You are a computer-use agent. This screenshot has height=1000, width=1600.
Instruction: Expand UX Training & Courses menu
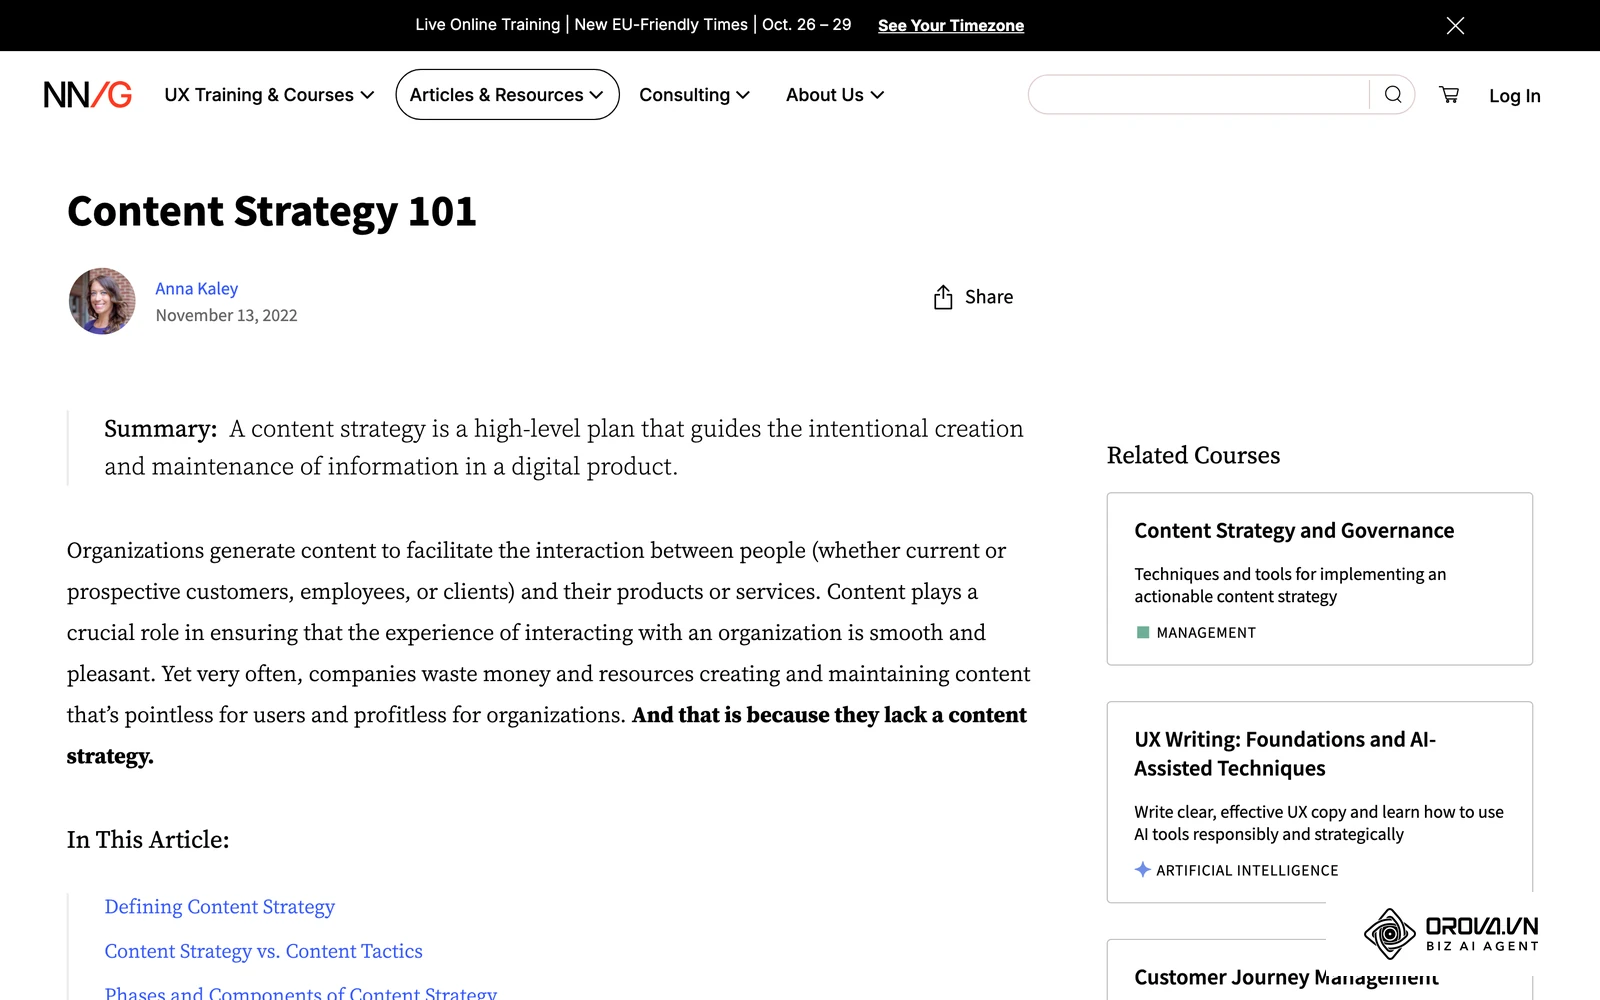click(x=269, y=95)
